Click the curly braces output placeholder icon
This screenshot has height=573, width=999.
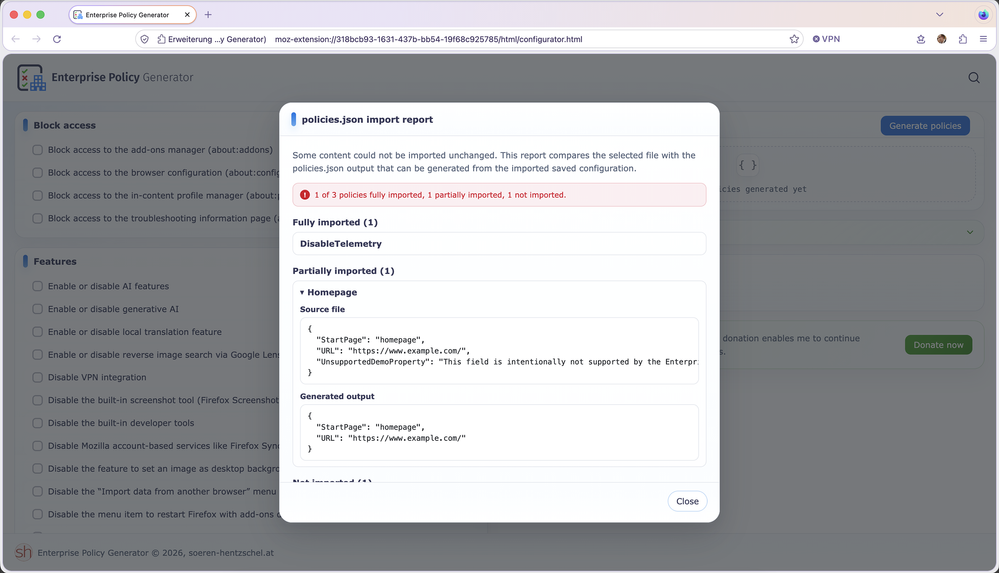coord(747,165)
